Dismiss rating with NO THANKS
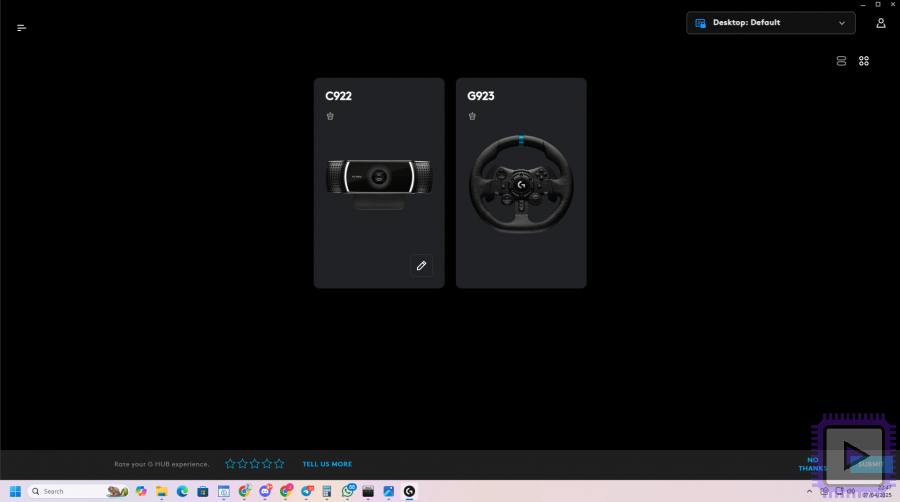The width and height of the screenshot is (900, 502). coord(812,464)
